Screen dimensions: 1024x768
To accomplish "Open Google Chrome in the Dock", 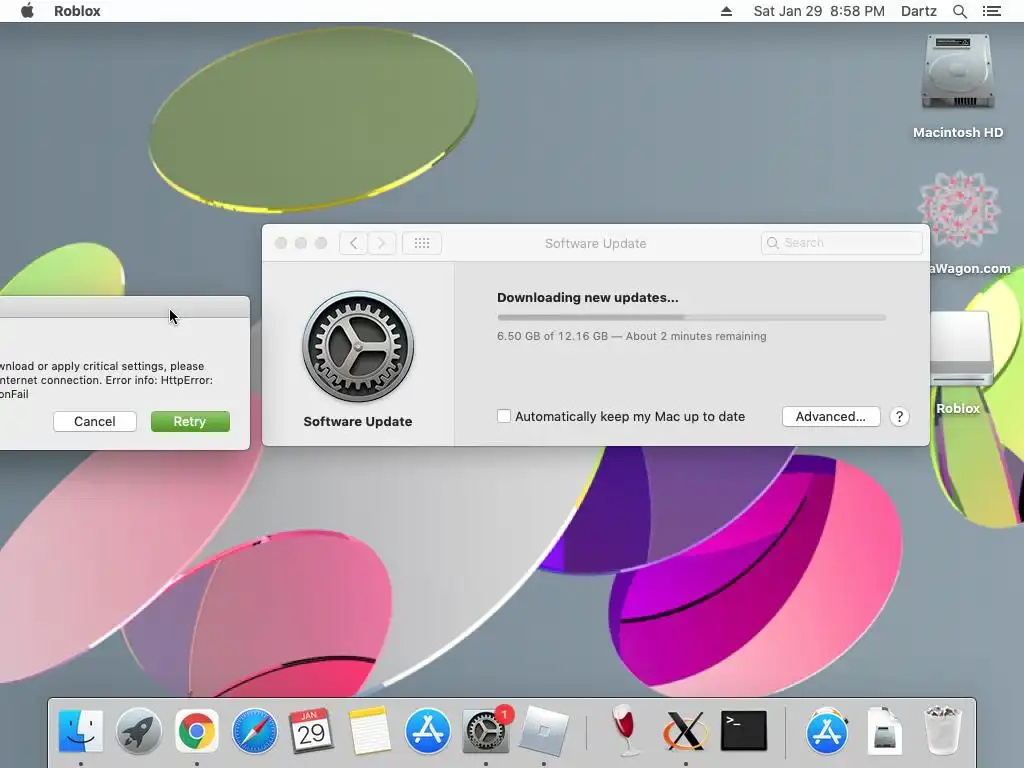I will pos(197,731).
